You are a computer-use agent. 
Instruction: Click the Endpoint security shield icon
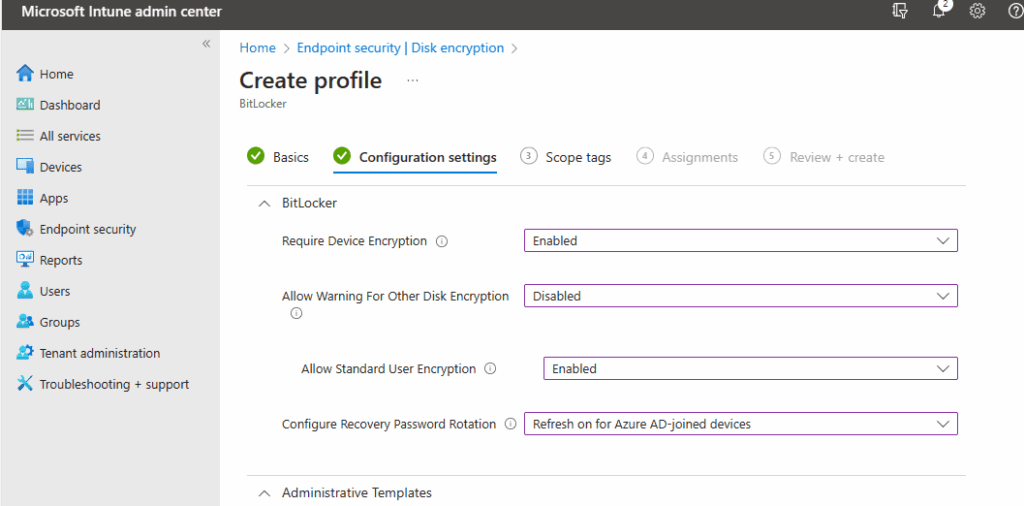click(26, 229)
